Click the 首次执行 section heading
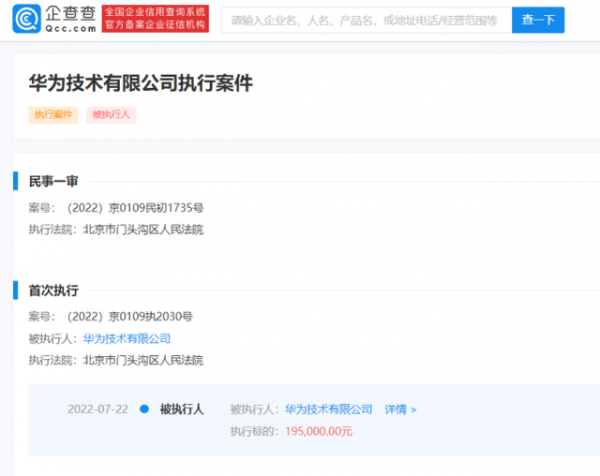The image size is (600, 476). click(53, 290)
